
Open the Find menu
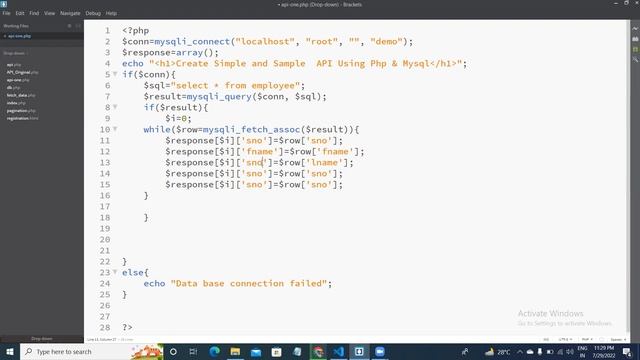pos(34,13)
